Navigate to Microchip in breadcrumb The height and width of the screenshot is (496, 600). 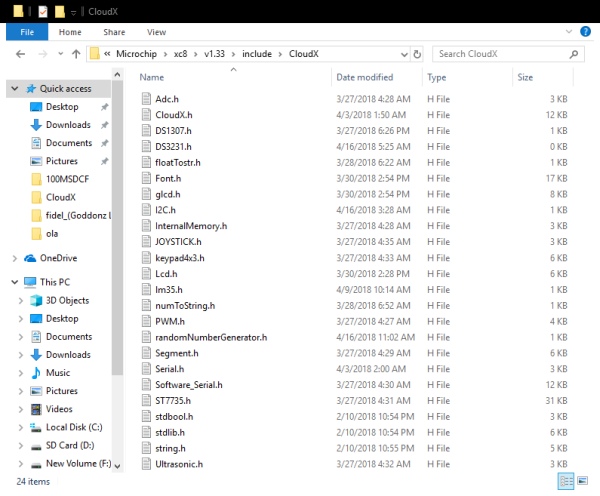click(137, 54)
